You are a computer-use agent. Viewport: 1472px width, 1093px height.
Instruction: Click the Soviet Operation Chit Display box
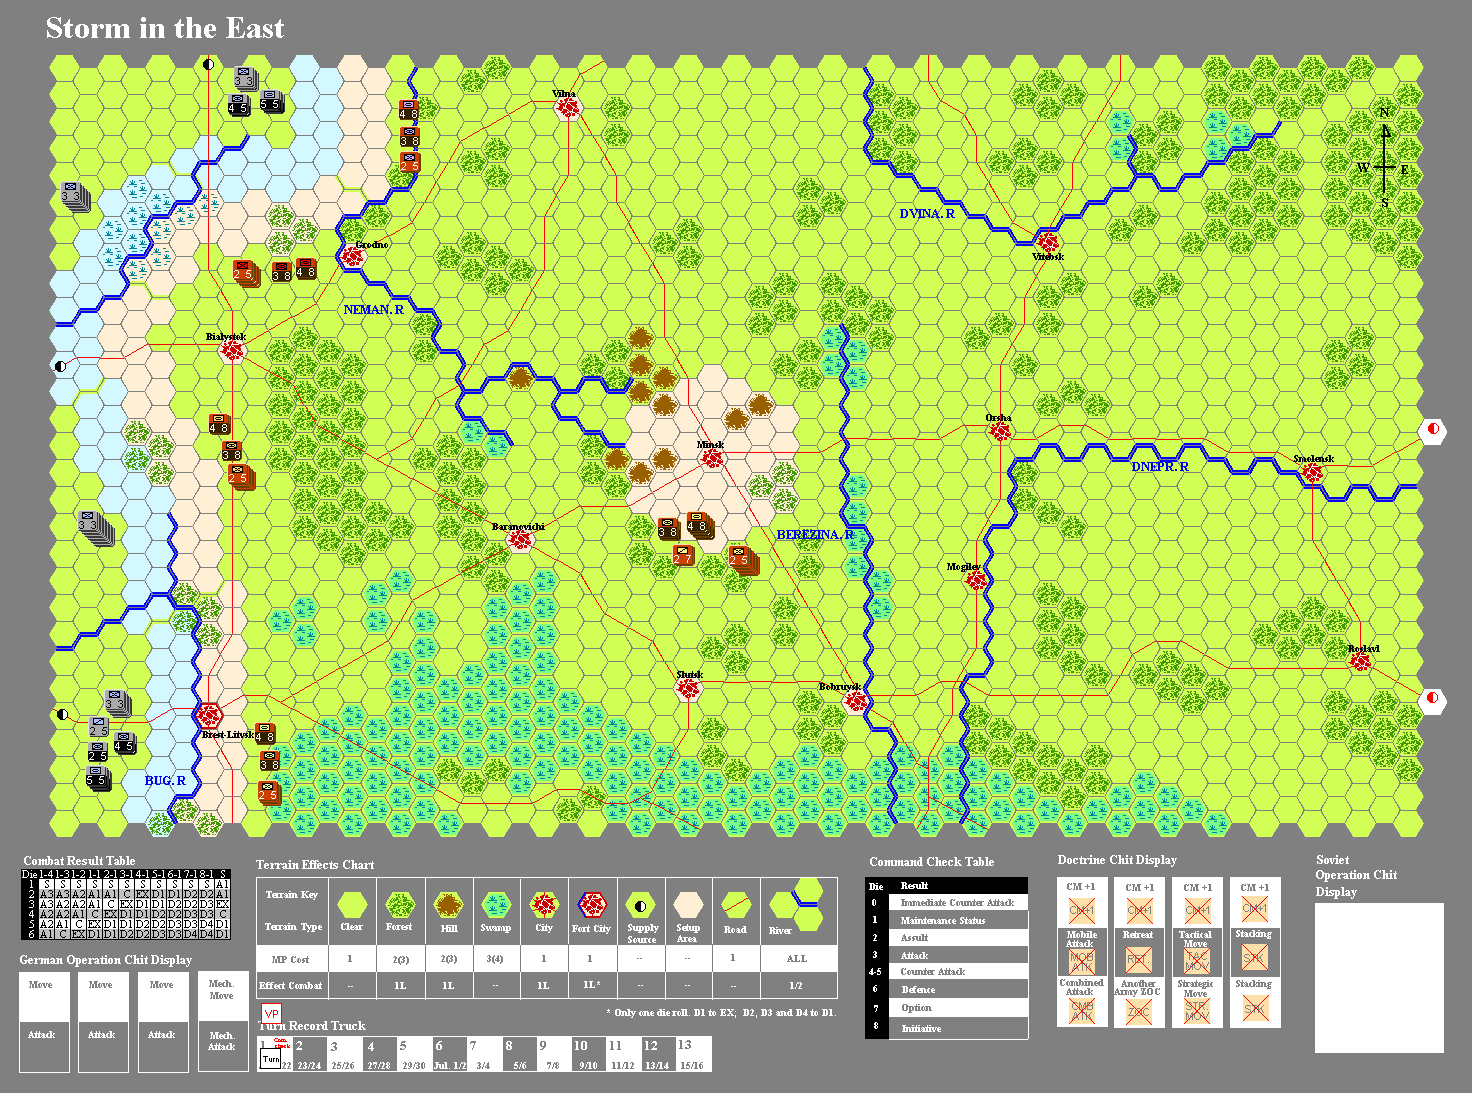click(1379, 978)
